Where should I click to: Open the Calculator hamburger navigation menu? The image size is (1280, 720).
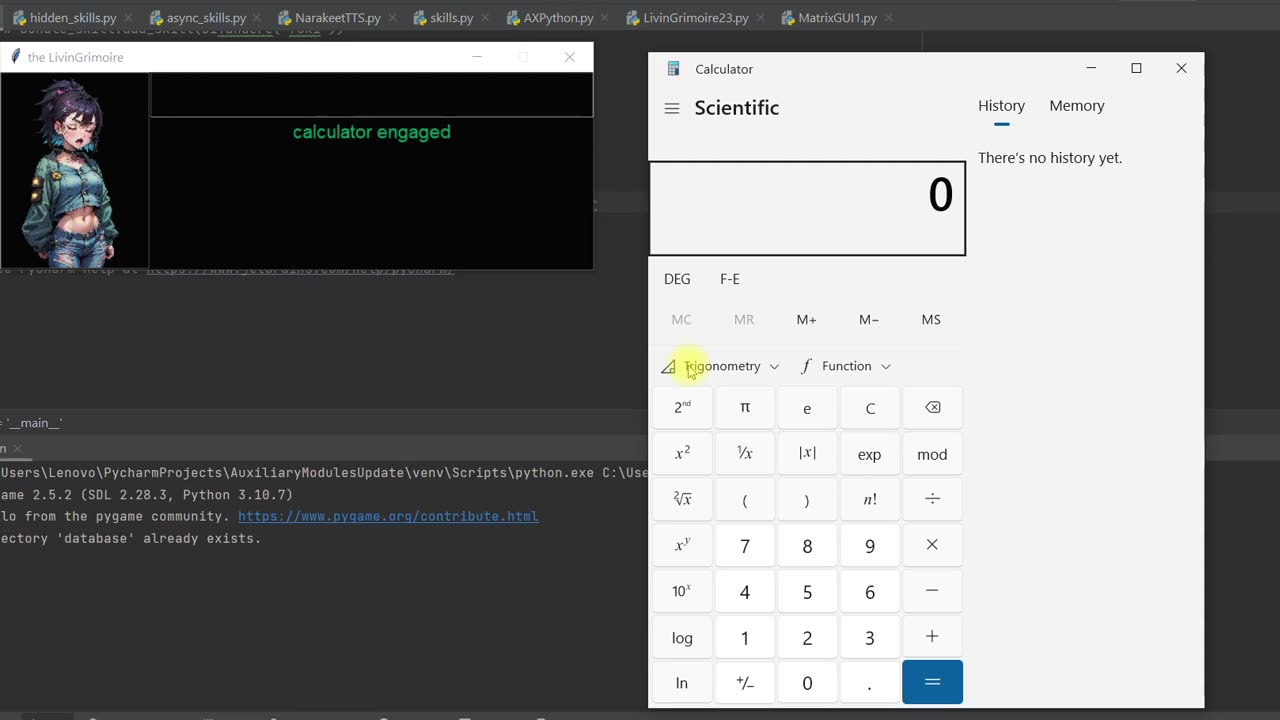(x=672, y=108)
